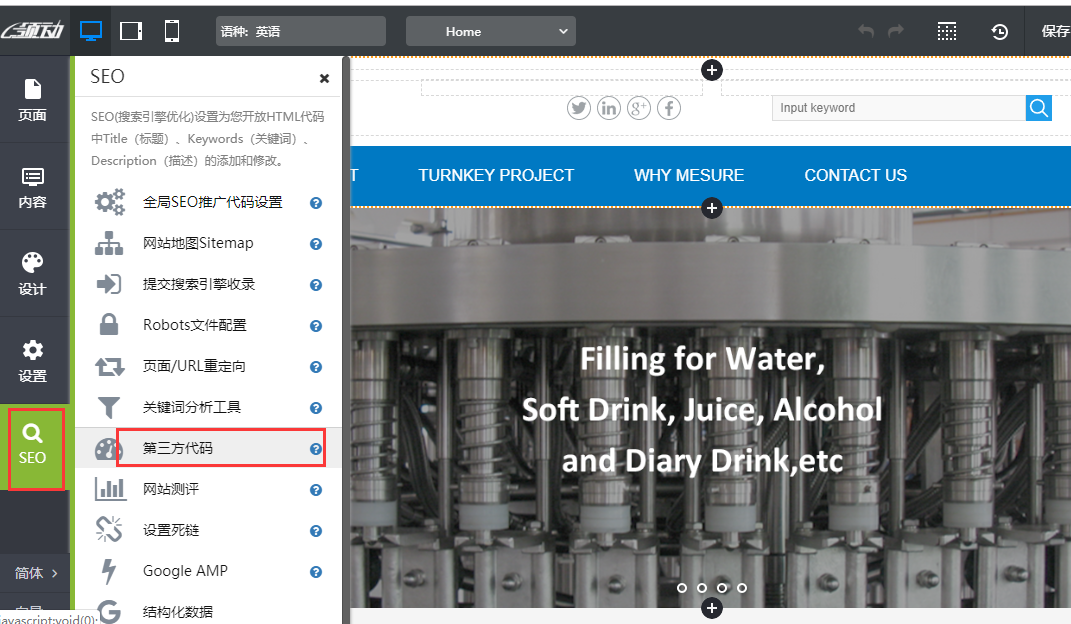Click the blue search magnifier button
The width and height of the screenshot is (1071, 624).
coord(1039,108)
